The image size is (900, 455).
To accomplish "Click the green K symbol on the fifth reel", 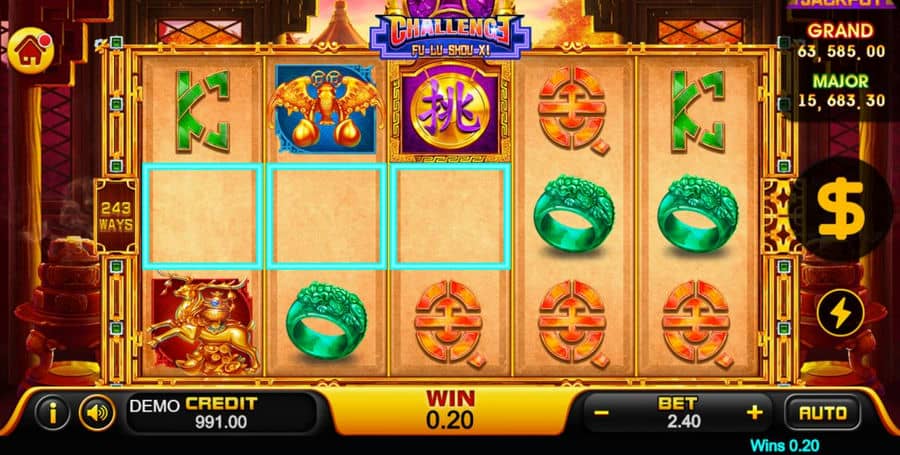I will (x=696, y=111).
